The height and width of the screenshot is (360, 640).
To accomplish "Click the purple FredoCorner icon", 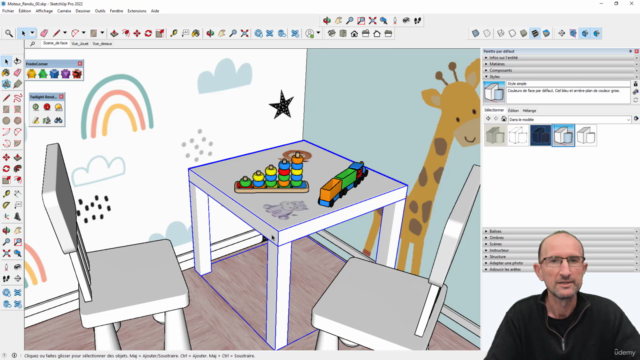I will click(66, 74).
